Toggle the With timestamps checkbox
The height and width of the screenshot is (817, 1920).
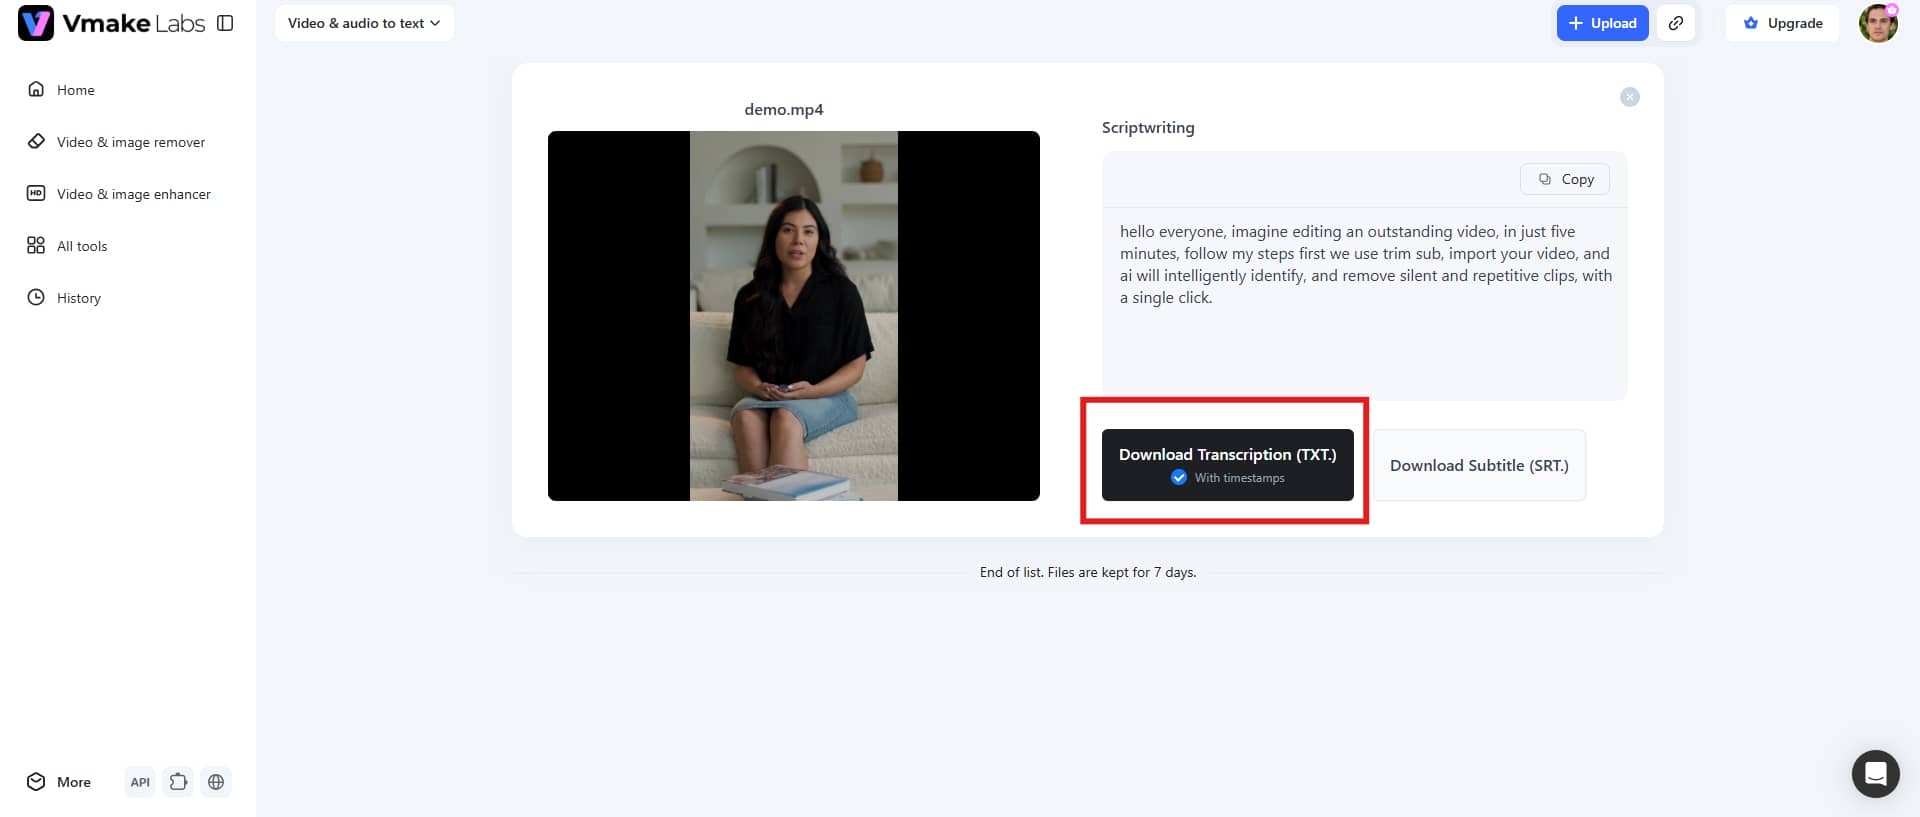pos(1179,478)
